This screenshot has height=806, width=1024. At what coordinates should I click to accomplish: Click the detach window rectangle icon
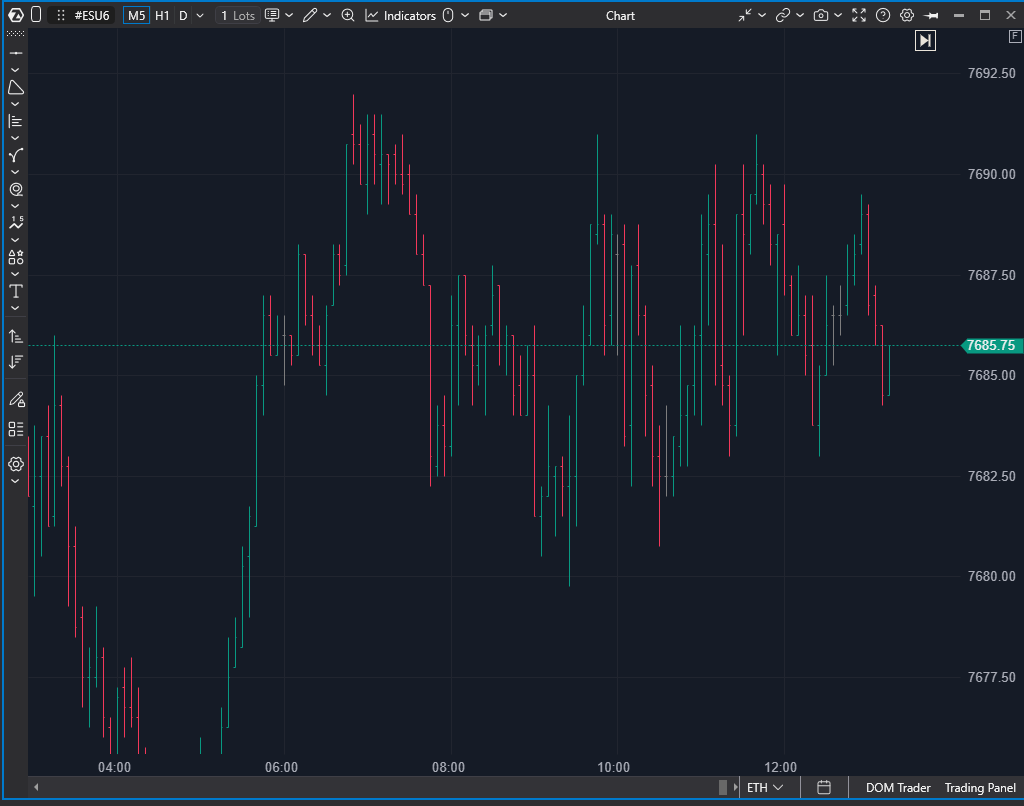coord(37,15)
